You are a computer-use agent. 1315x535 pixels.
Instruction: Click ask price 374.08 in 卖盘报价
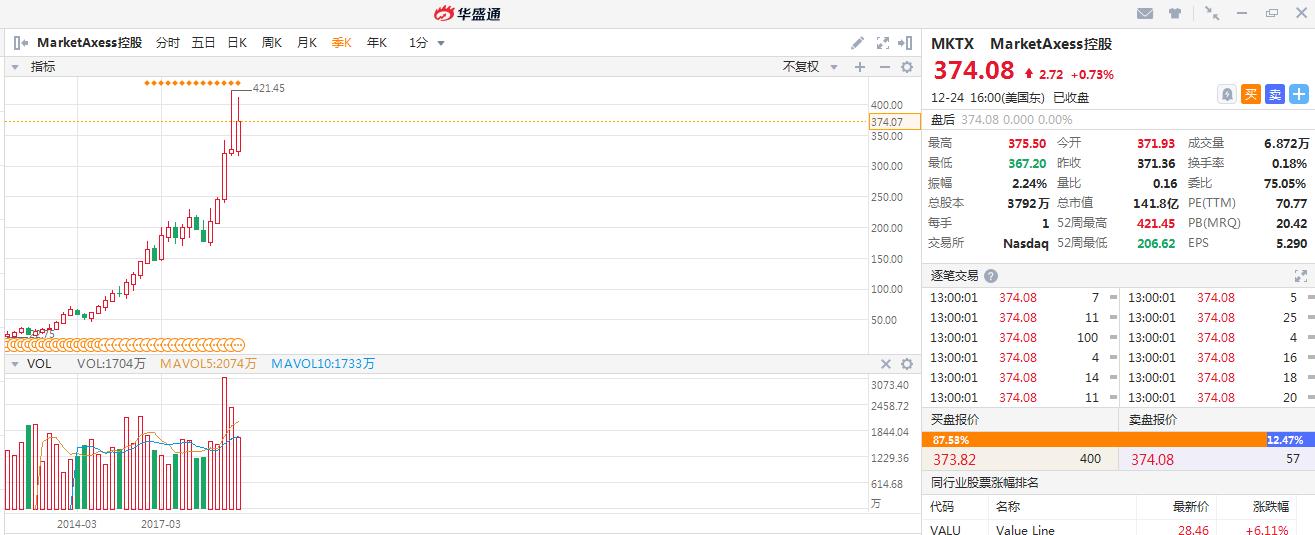pos(1152,459)
